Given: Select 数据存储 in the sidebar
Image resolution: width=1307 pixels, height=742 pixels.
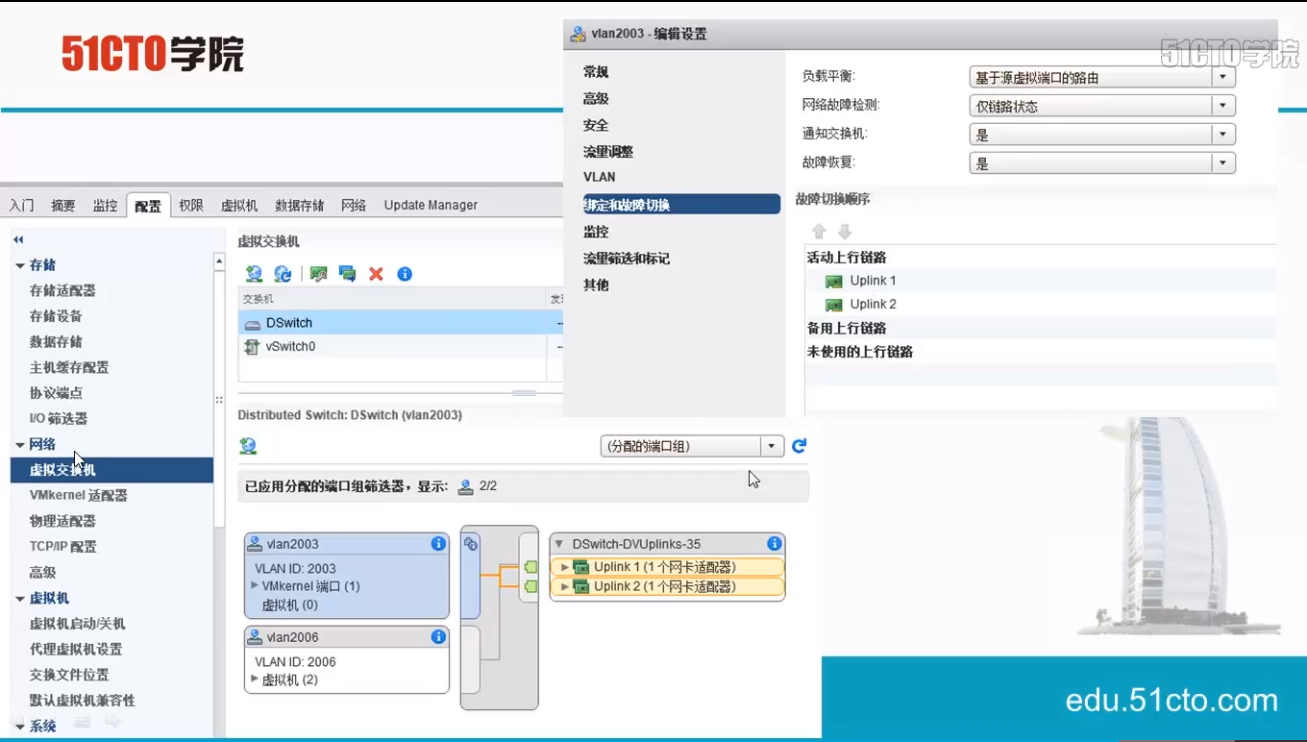Looking at the screenshot, I should click(56, 342).
